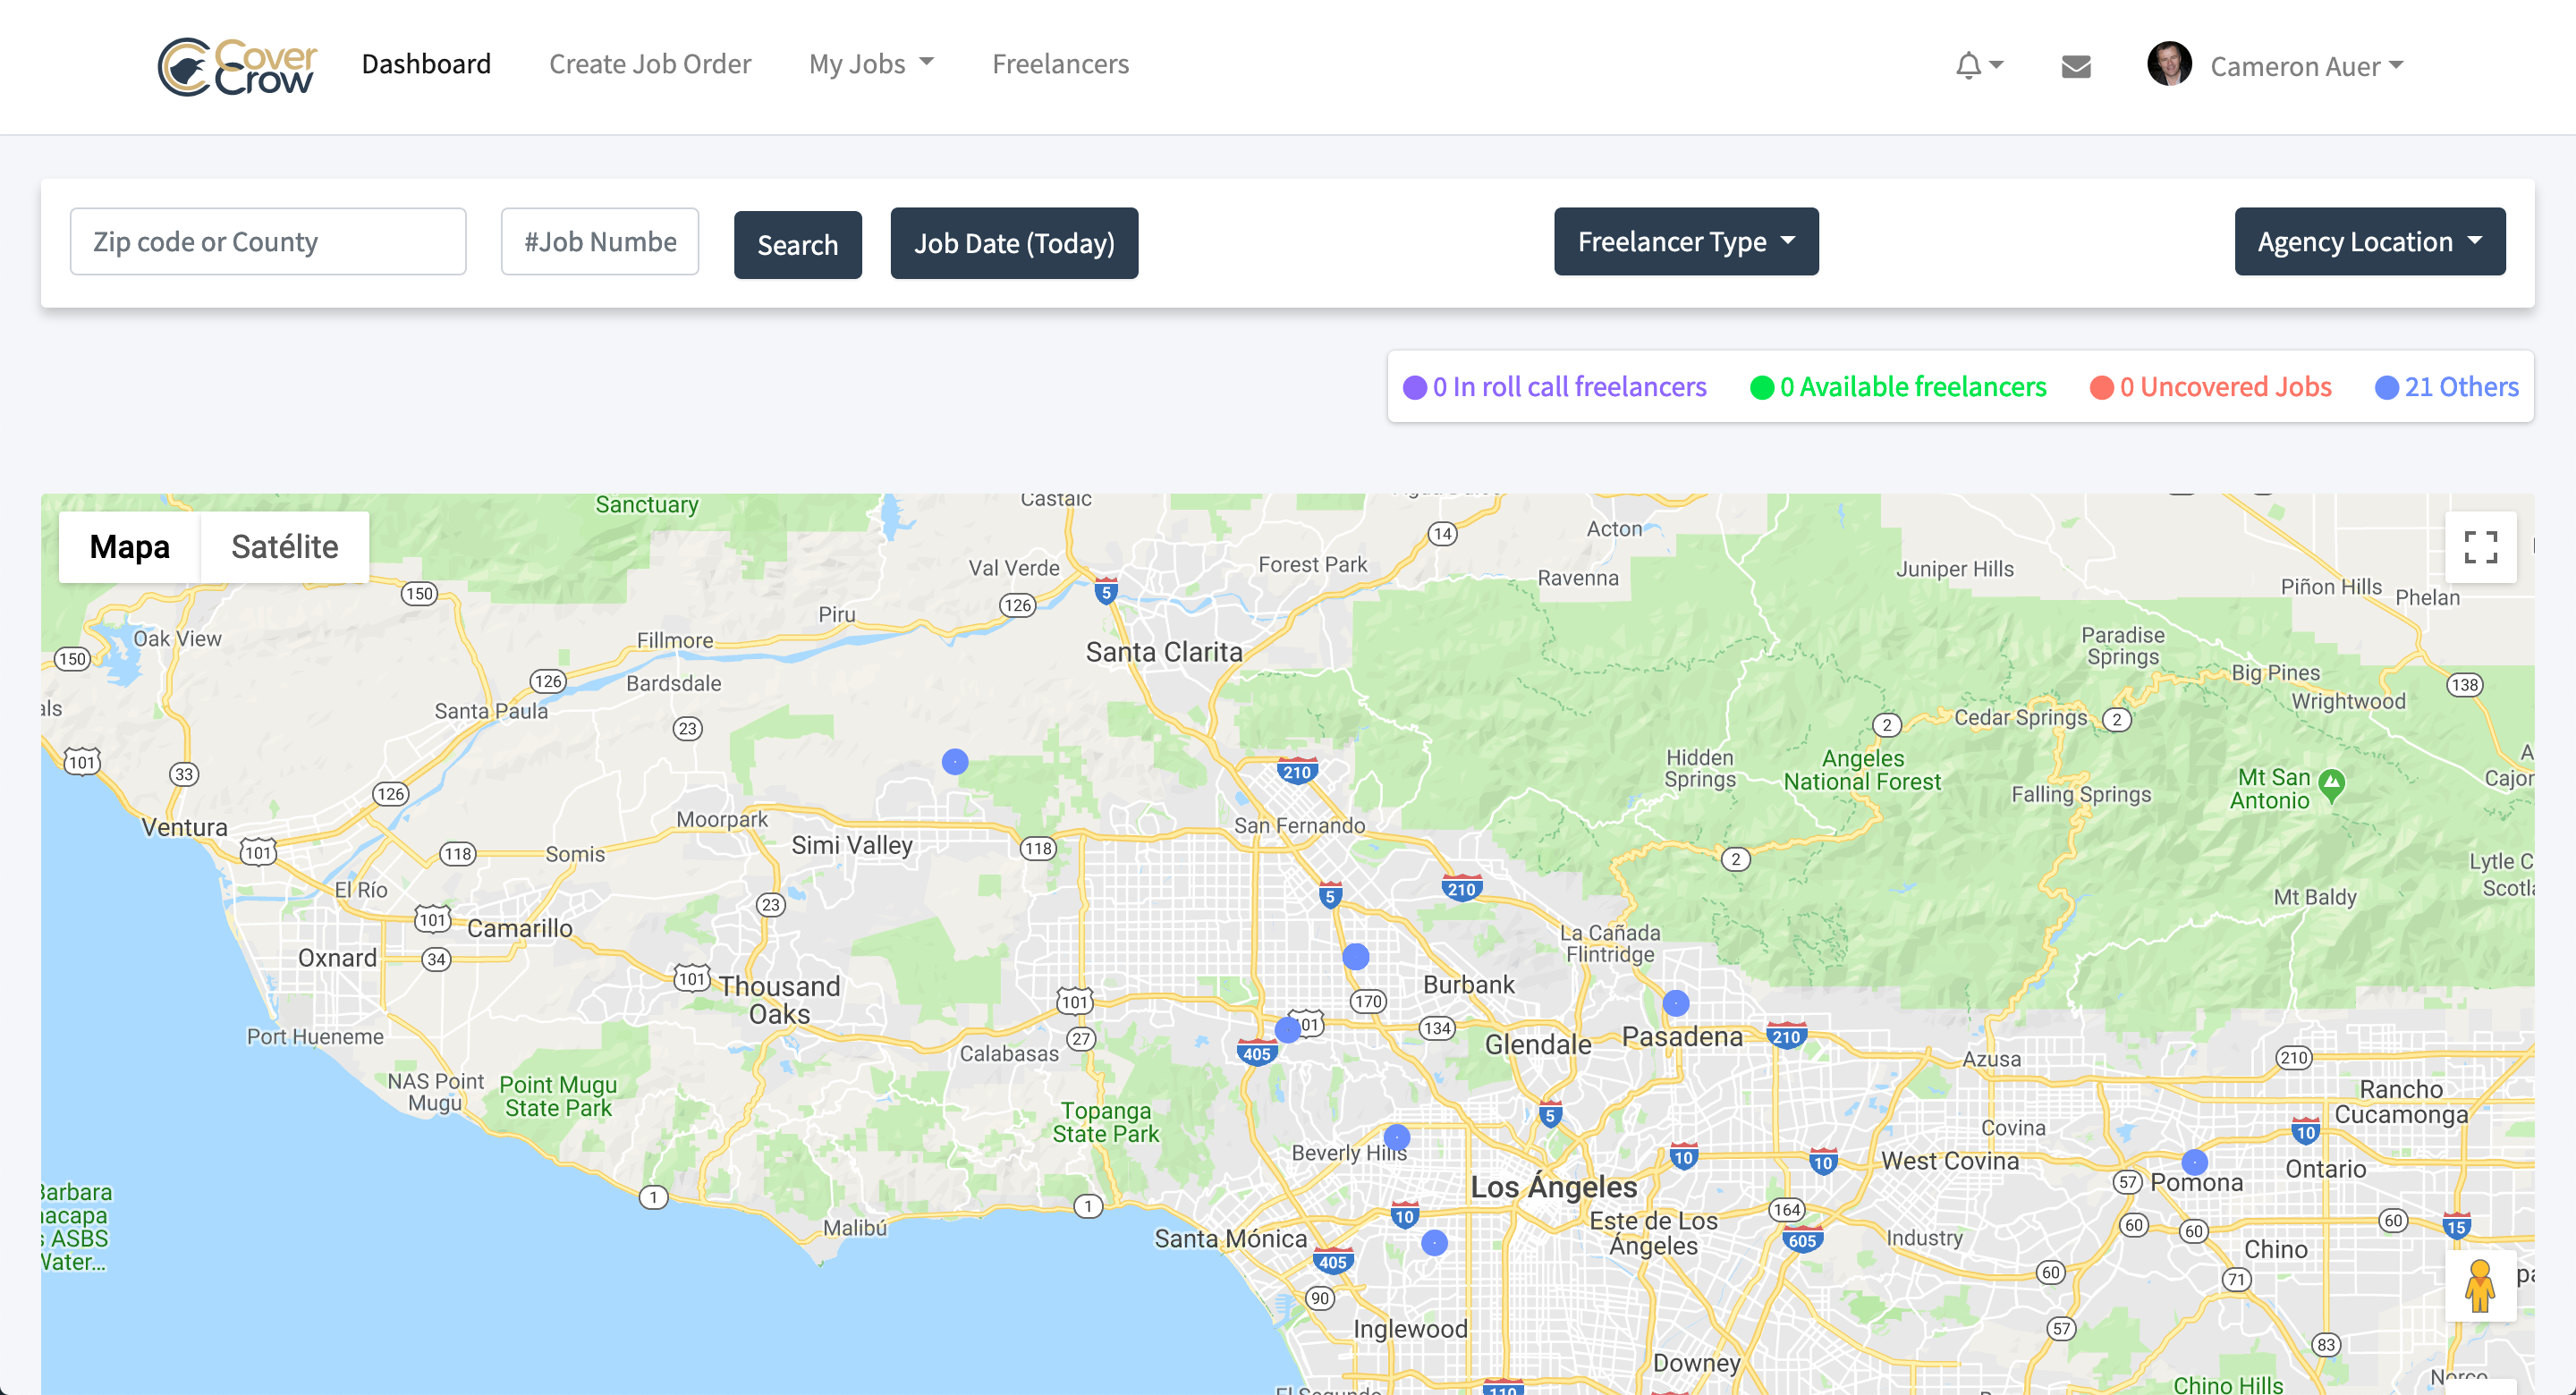Filter by Available freelancers

(x=1913, y=387)
